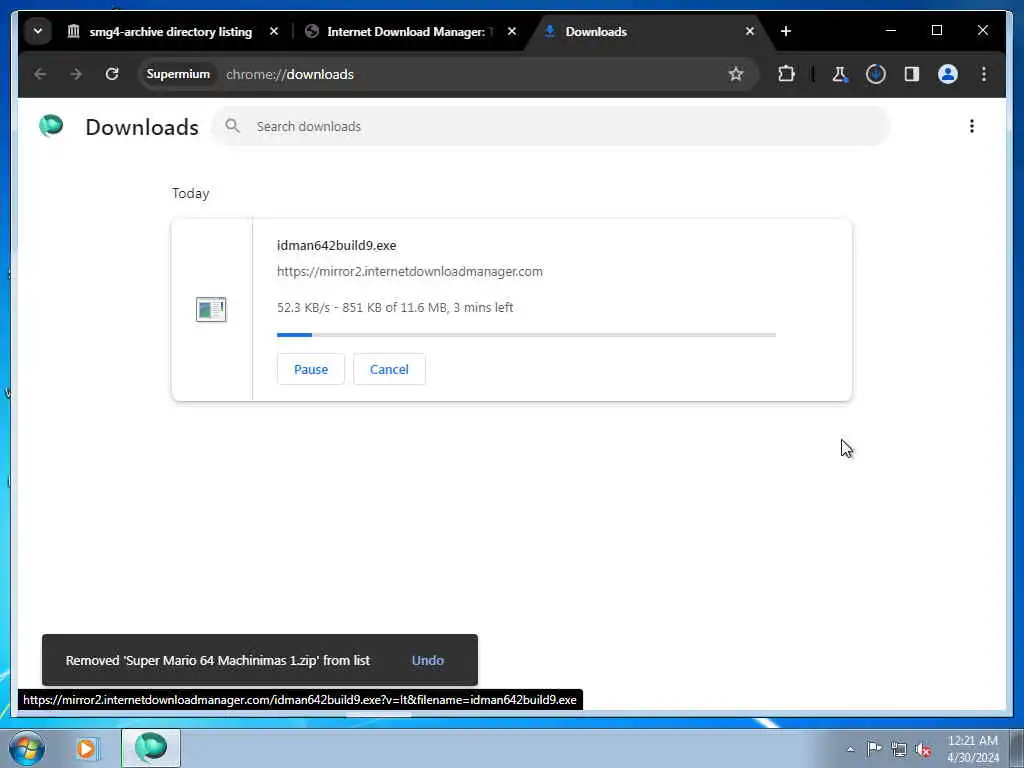This screenshot has height=768, width=1024.
Task: Show hidden system tray icons
Action: pyautogui.click(x=850, y=749)
